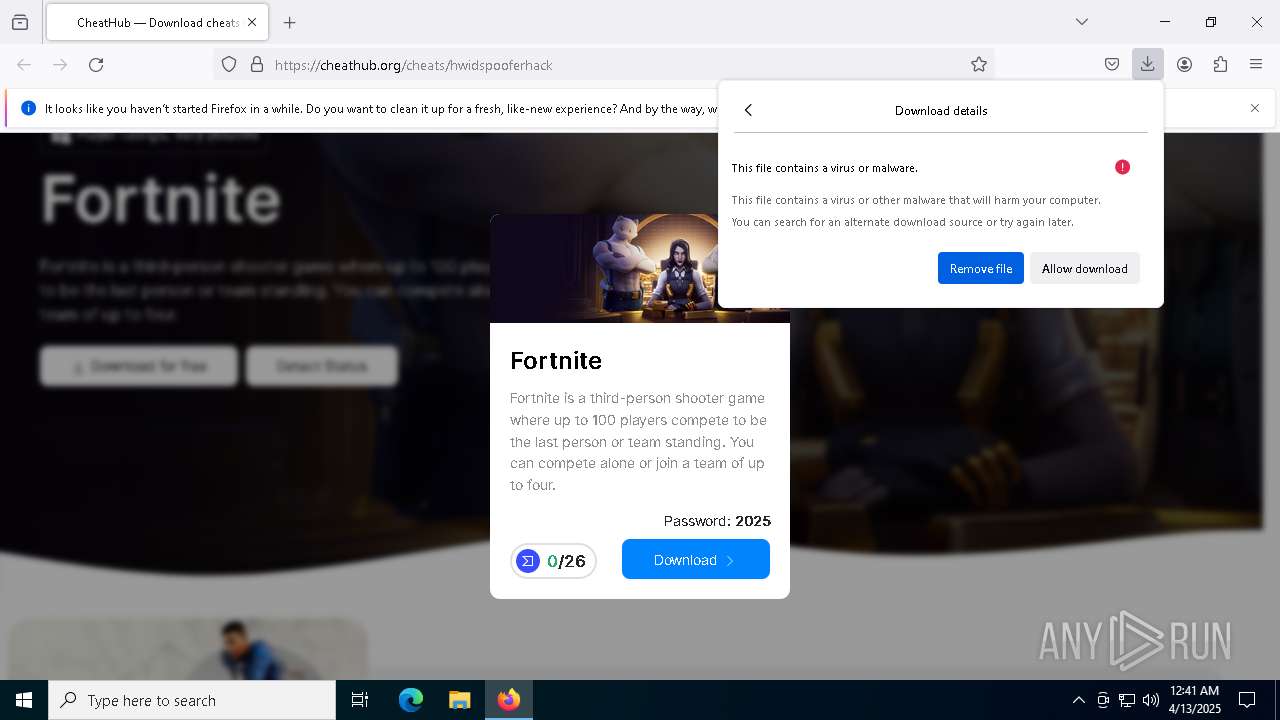1280x720 pixels.
Task: Open File Explorer from the taskbar
Action: pos(459,700)
